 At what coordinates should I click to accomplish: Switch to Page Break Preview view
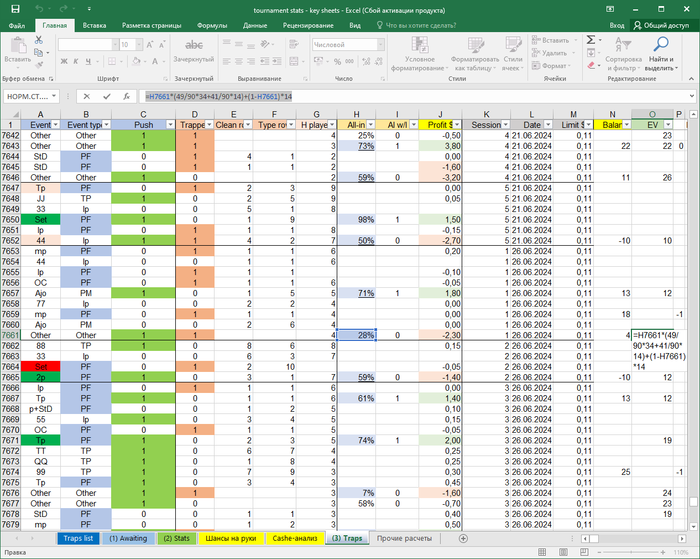585,553
